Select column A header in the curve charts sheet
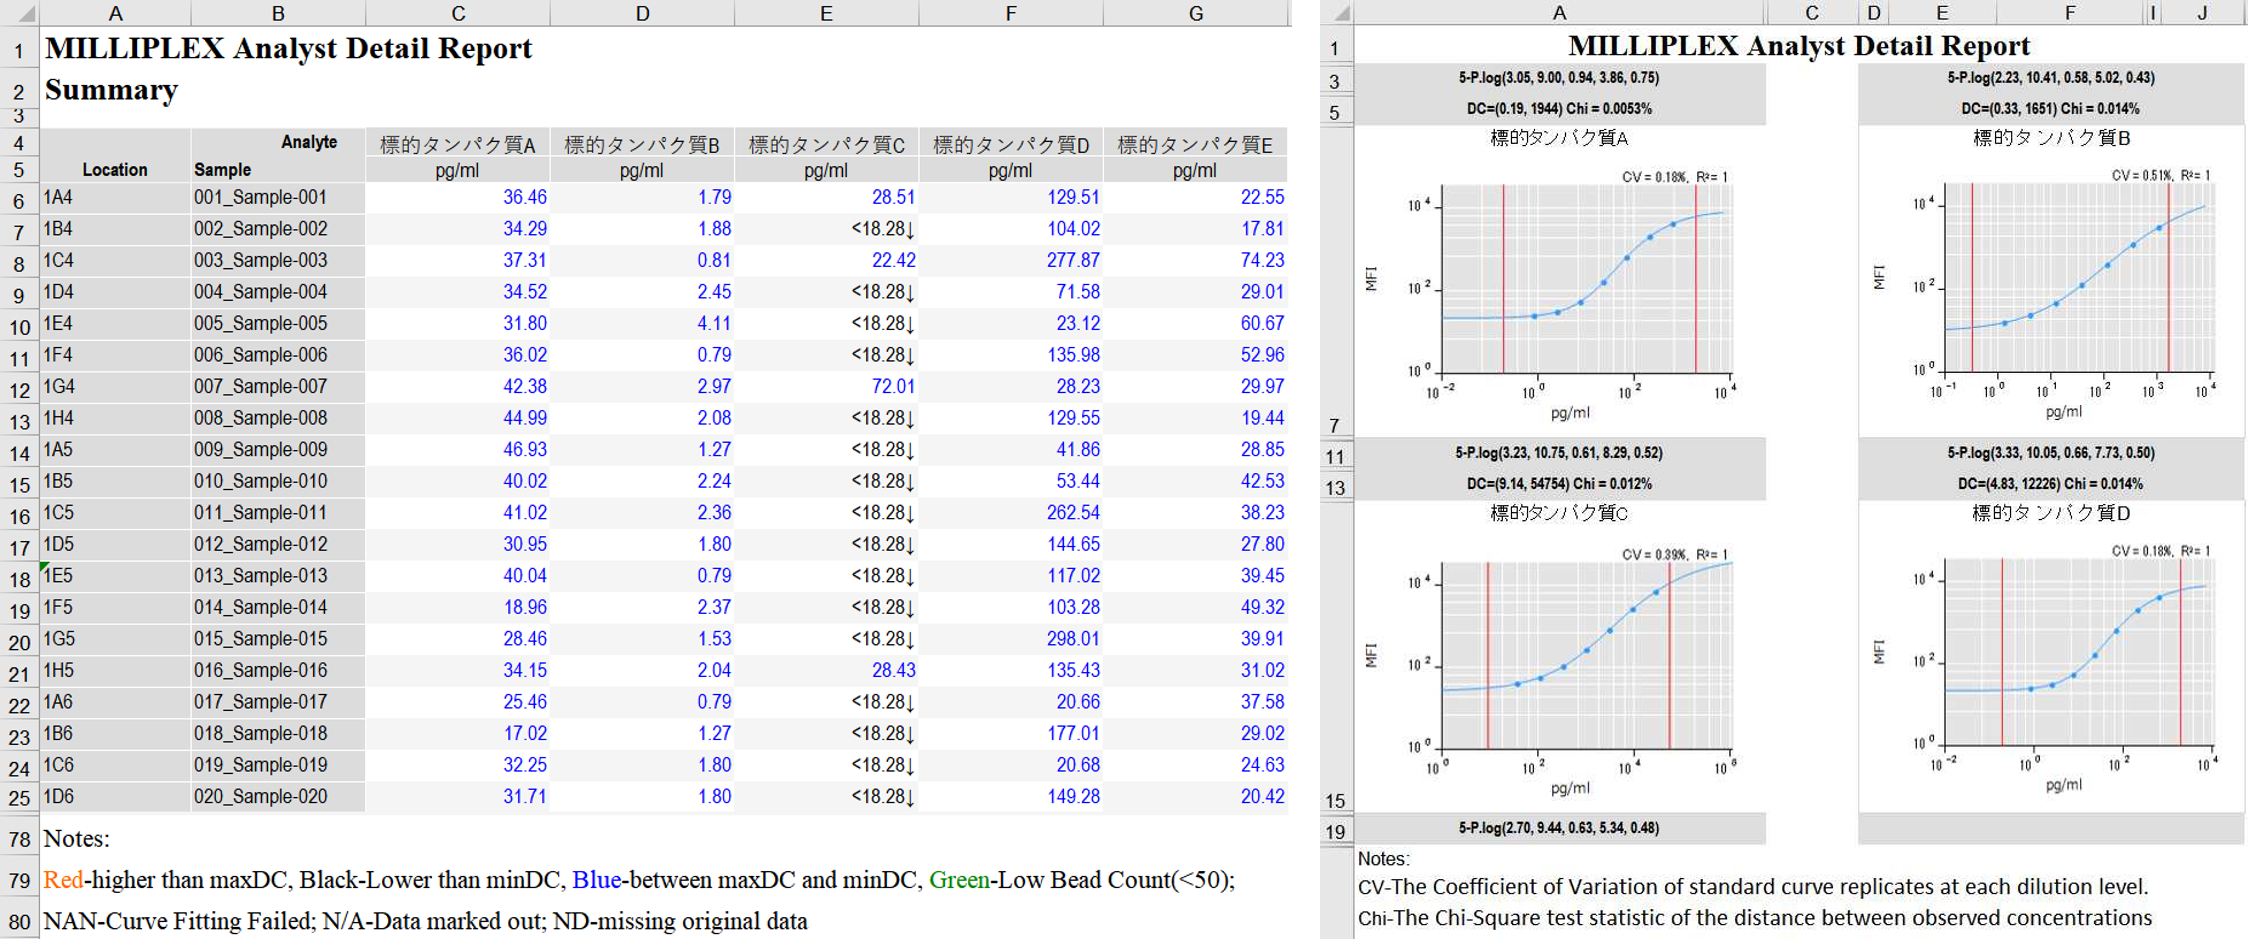2248x939 pixels. pos(1559,13)
